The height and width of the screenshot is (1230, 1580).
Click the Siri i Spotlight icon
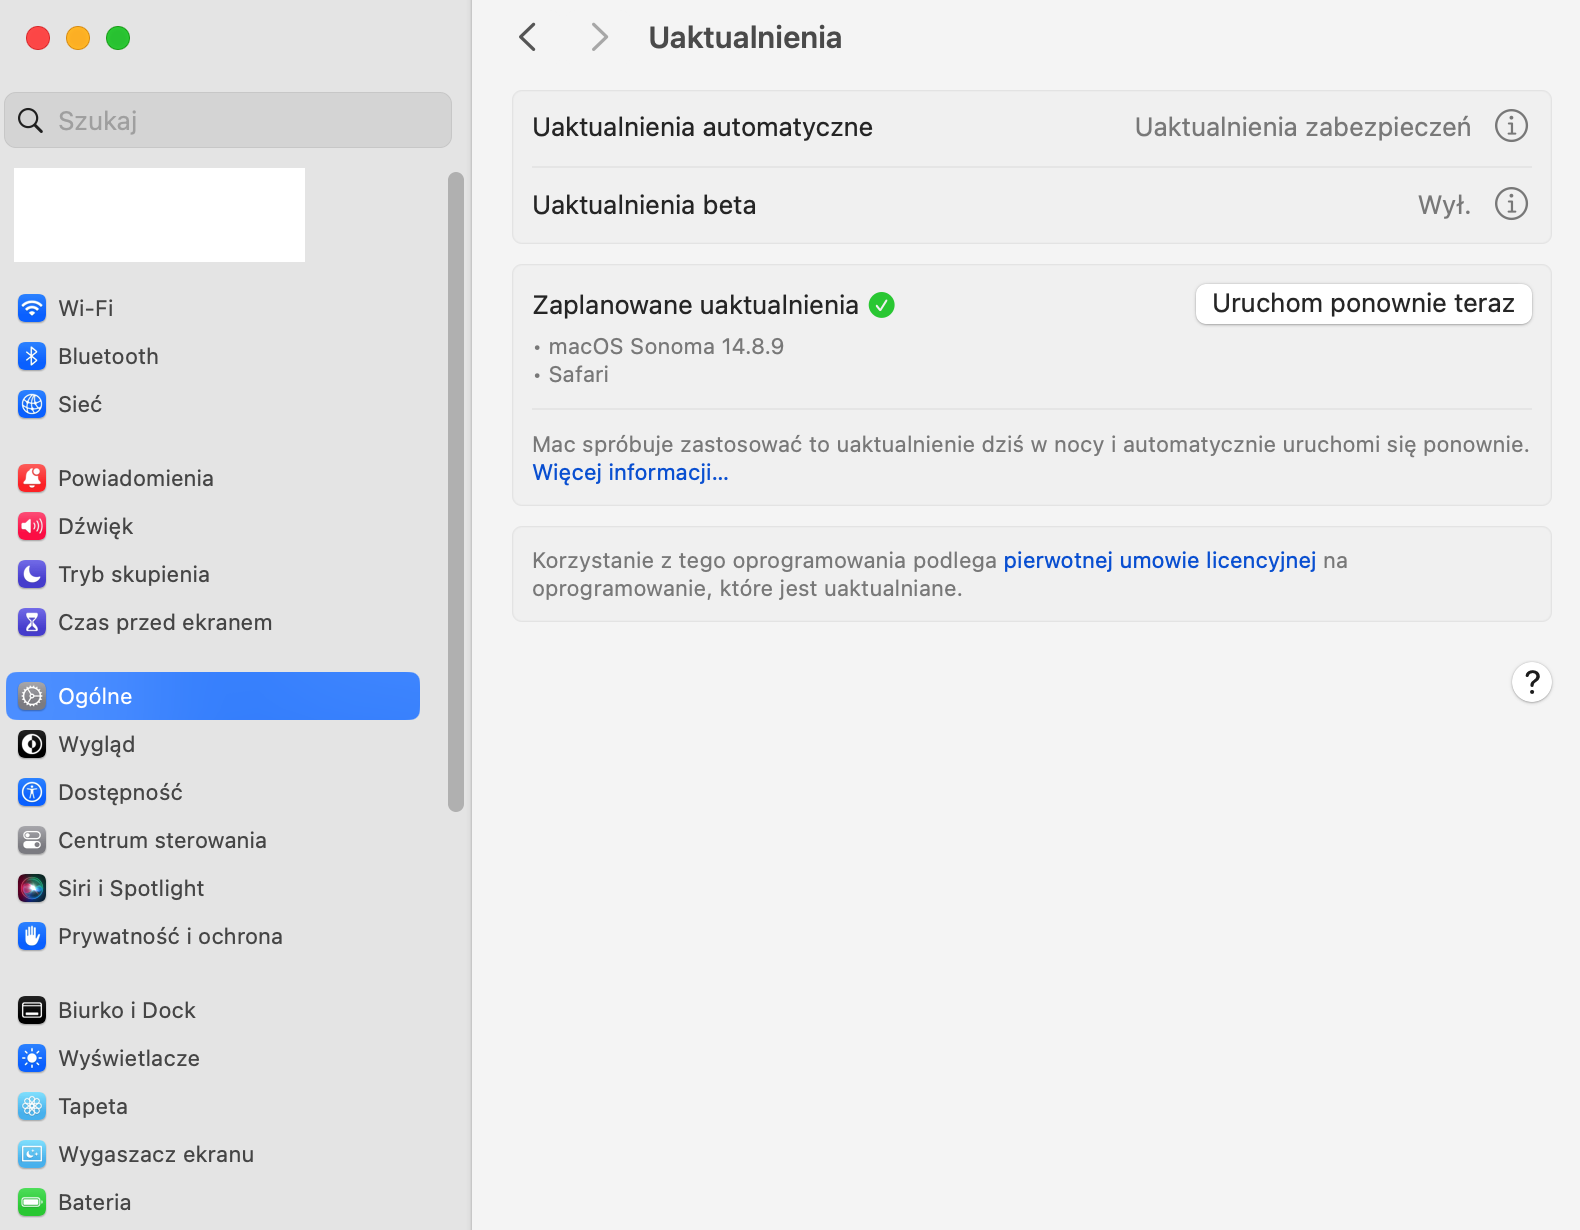32,888
